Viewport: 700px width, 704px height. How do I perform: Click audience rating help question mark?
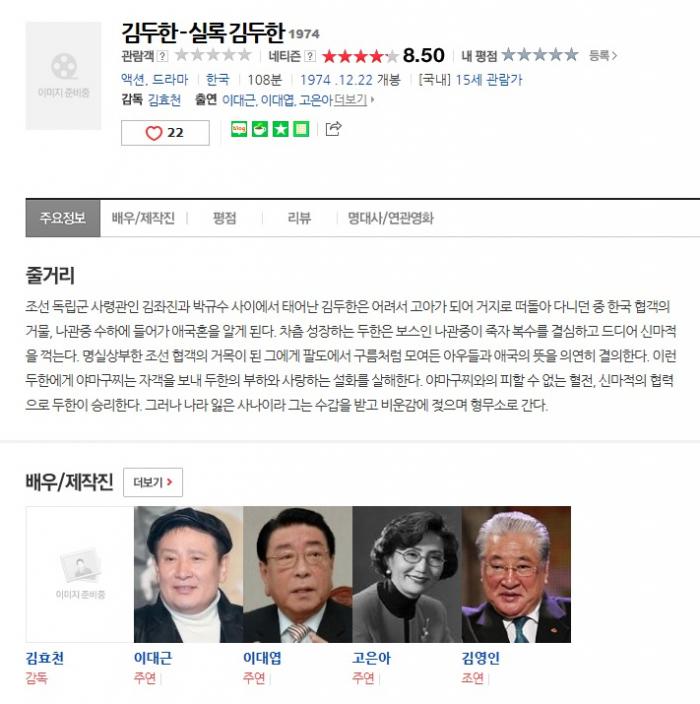pyautogui.click(x=163, y=56)
